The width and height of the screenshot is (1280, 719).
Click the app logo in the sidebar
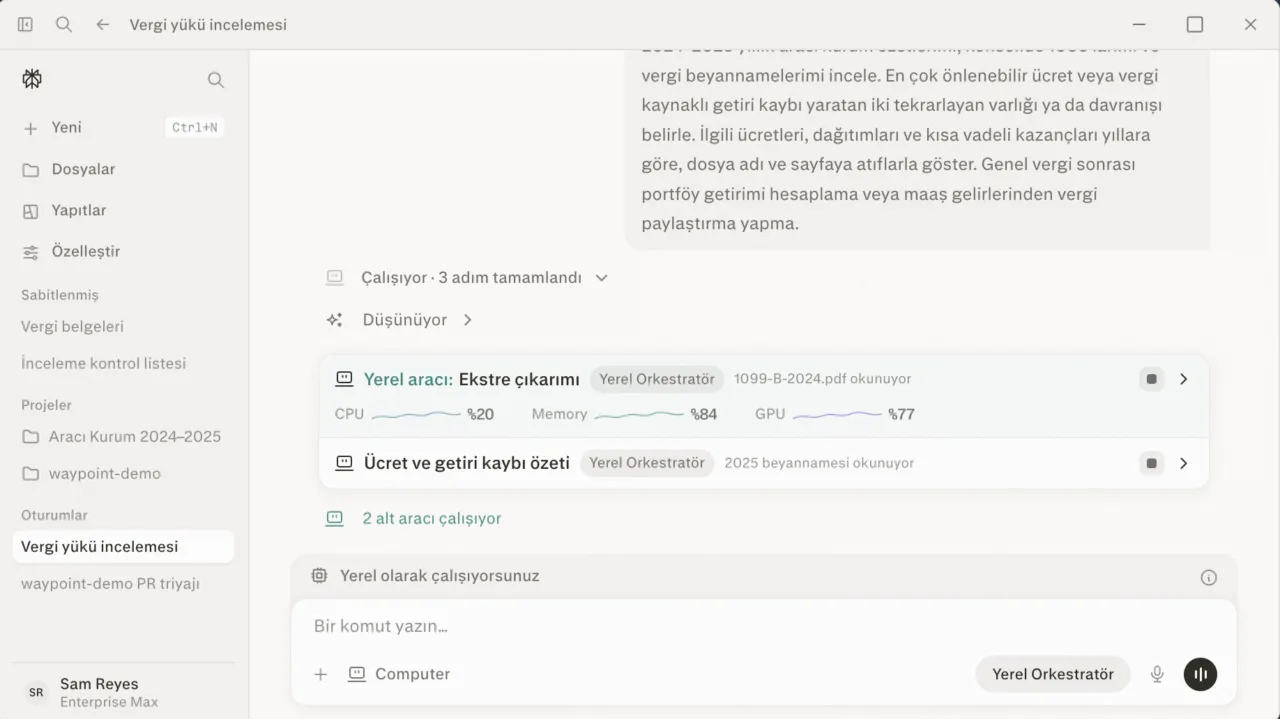click(x=32, y=79)
